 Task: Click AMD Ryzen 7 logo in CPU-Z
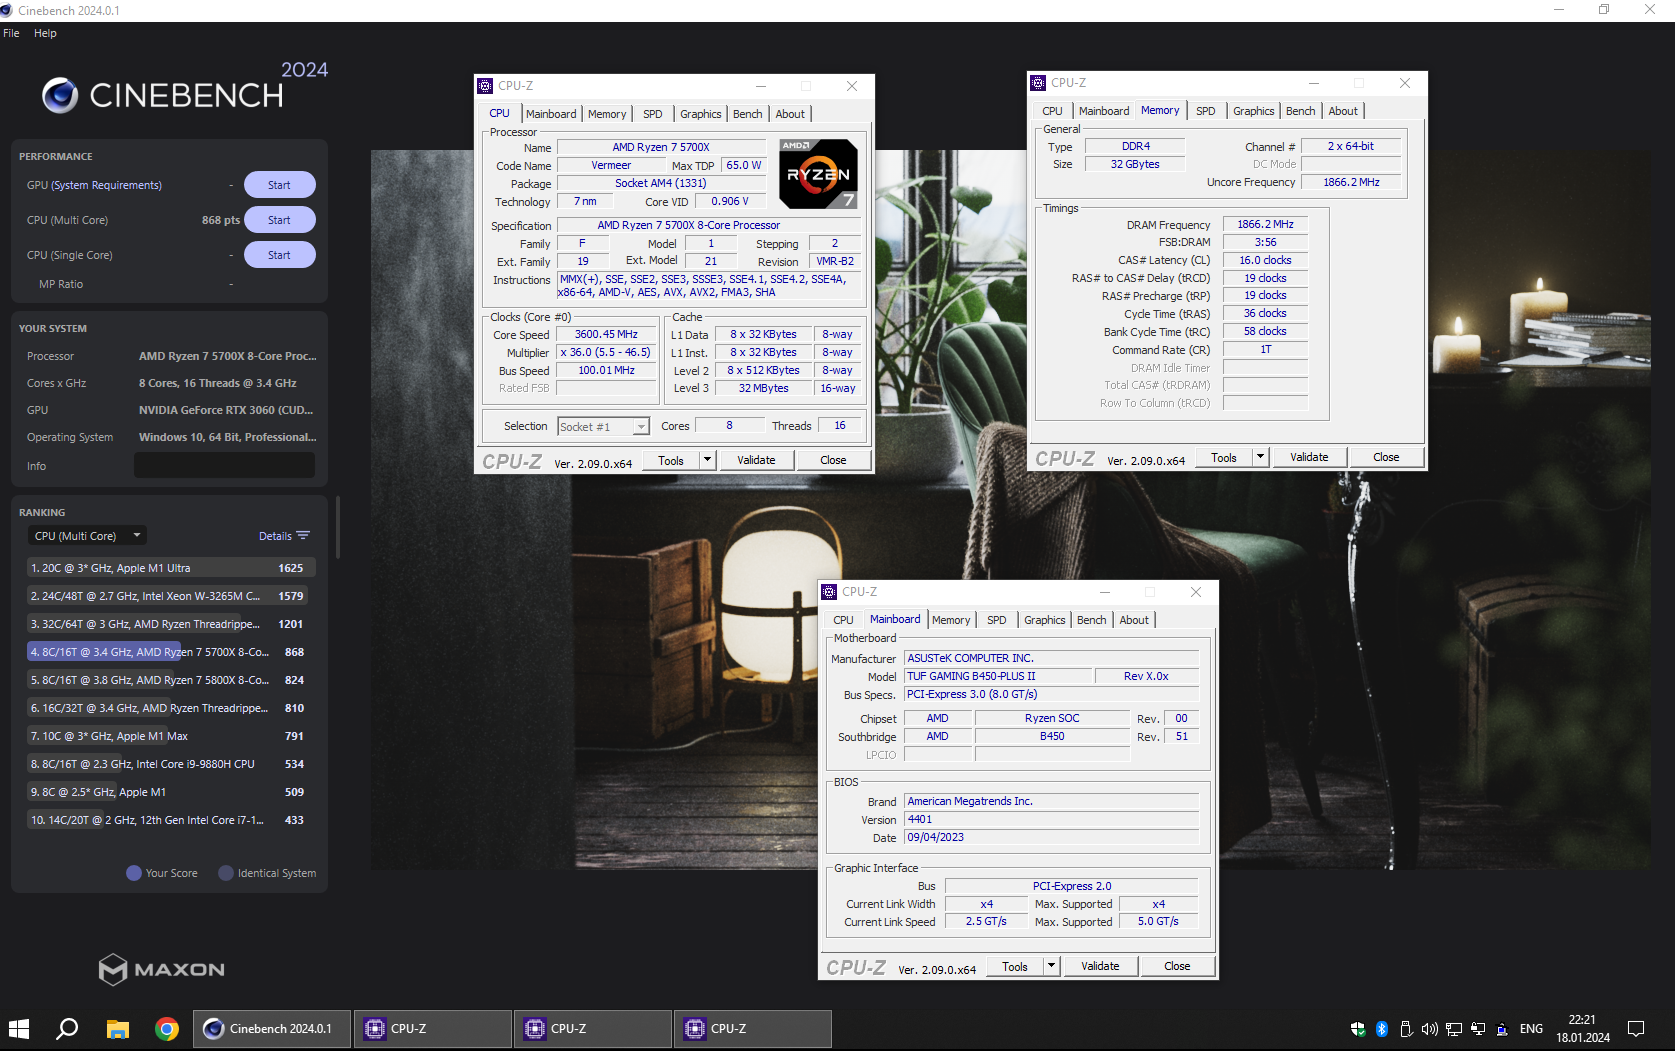[818, 173]
